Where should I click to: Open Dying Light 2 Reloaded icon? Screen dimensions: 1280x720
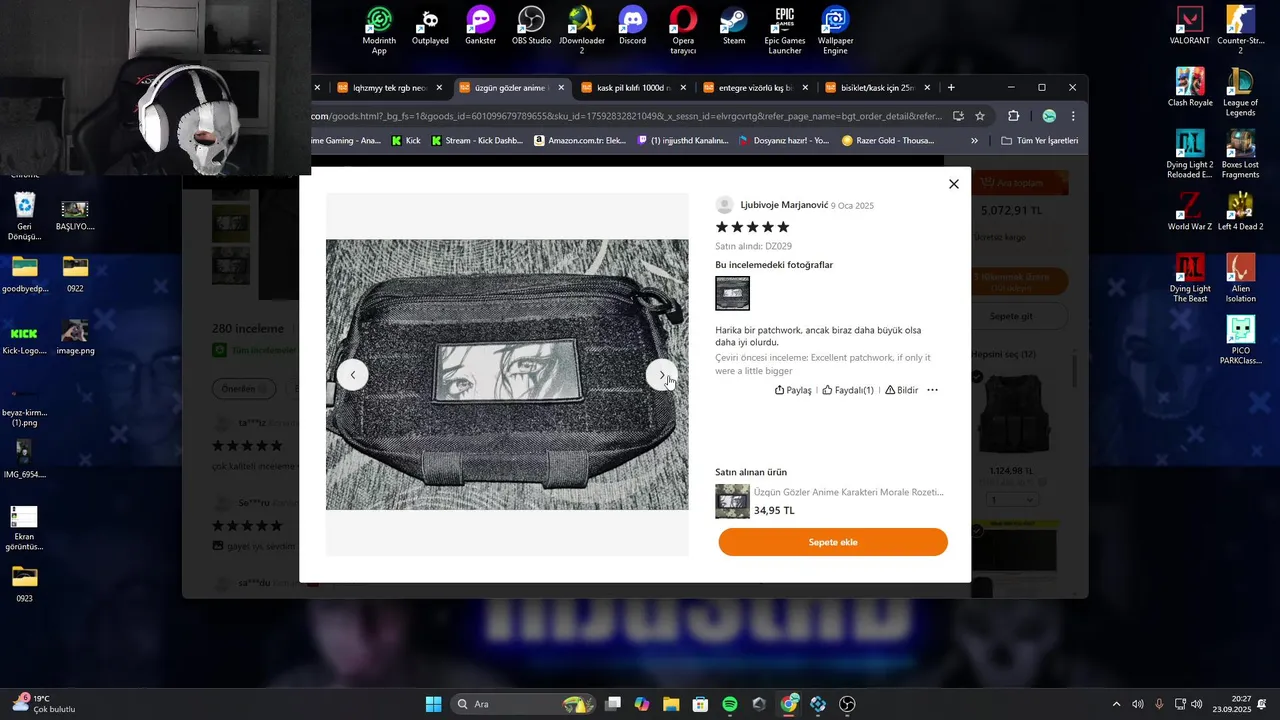click(1190, 154)
